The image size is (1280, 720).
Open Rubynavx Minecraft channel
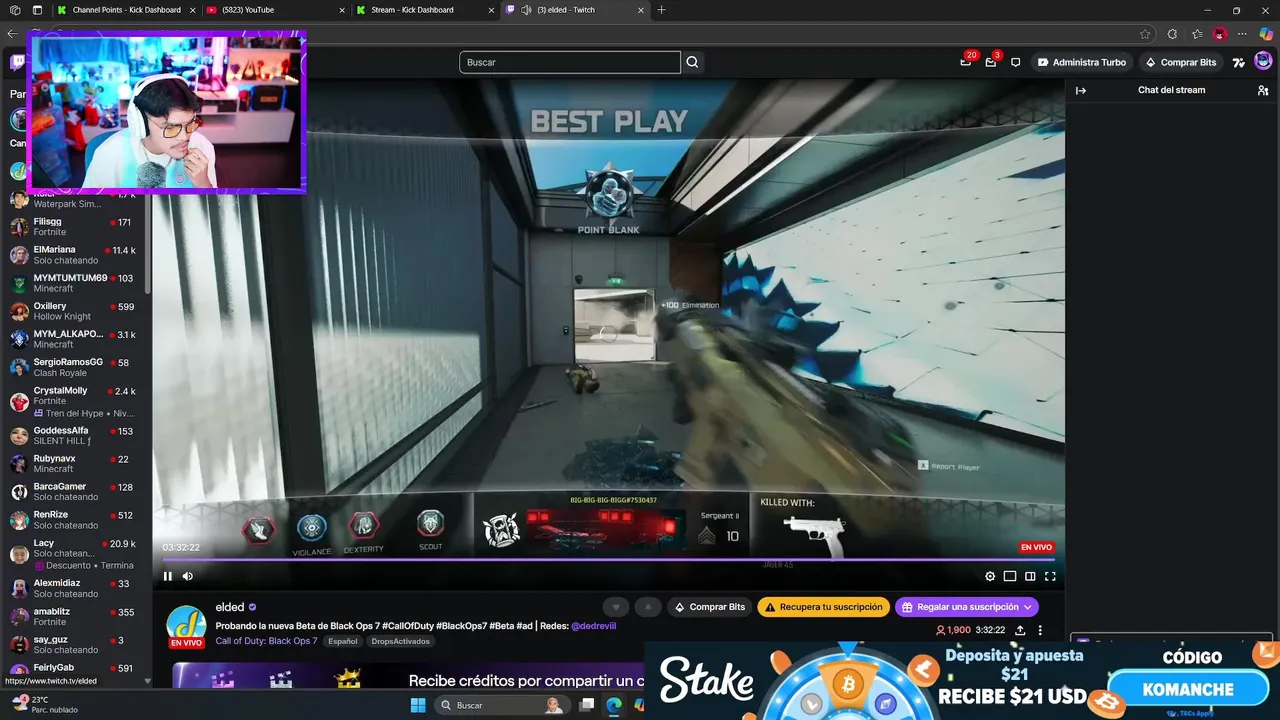pos(76,463)
